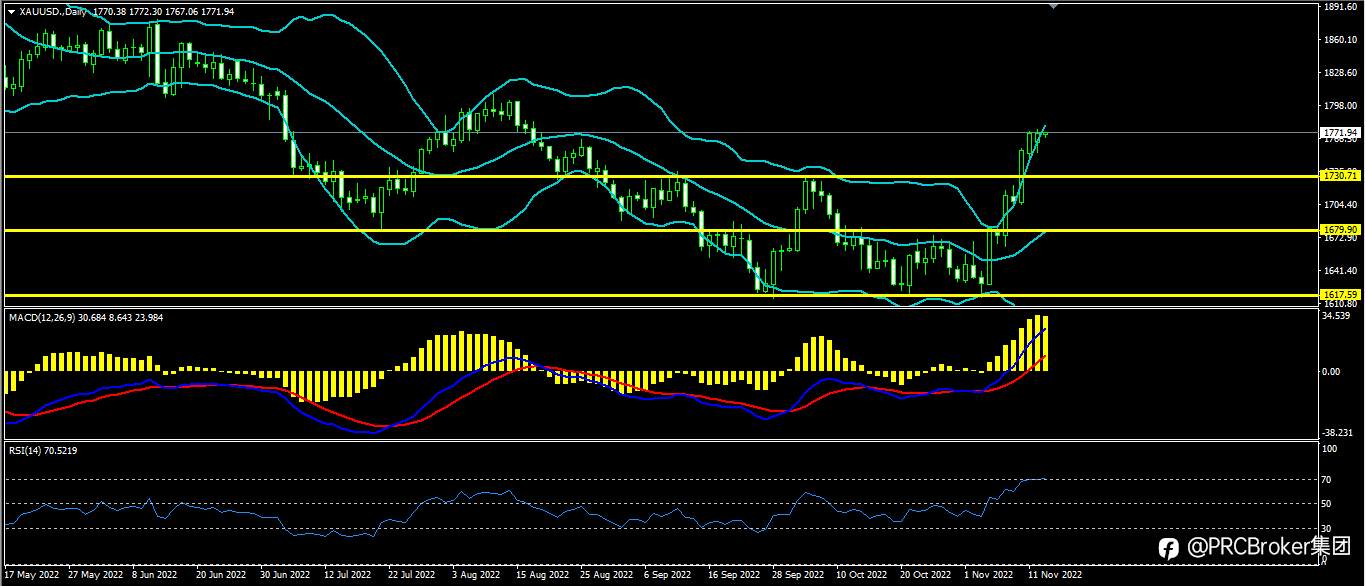
Task: Select the 1730.71 yellow horizontal line
Action: (660, 176)
